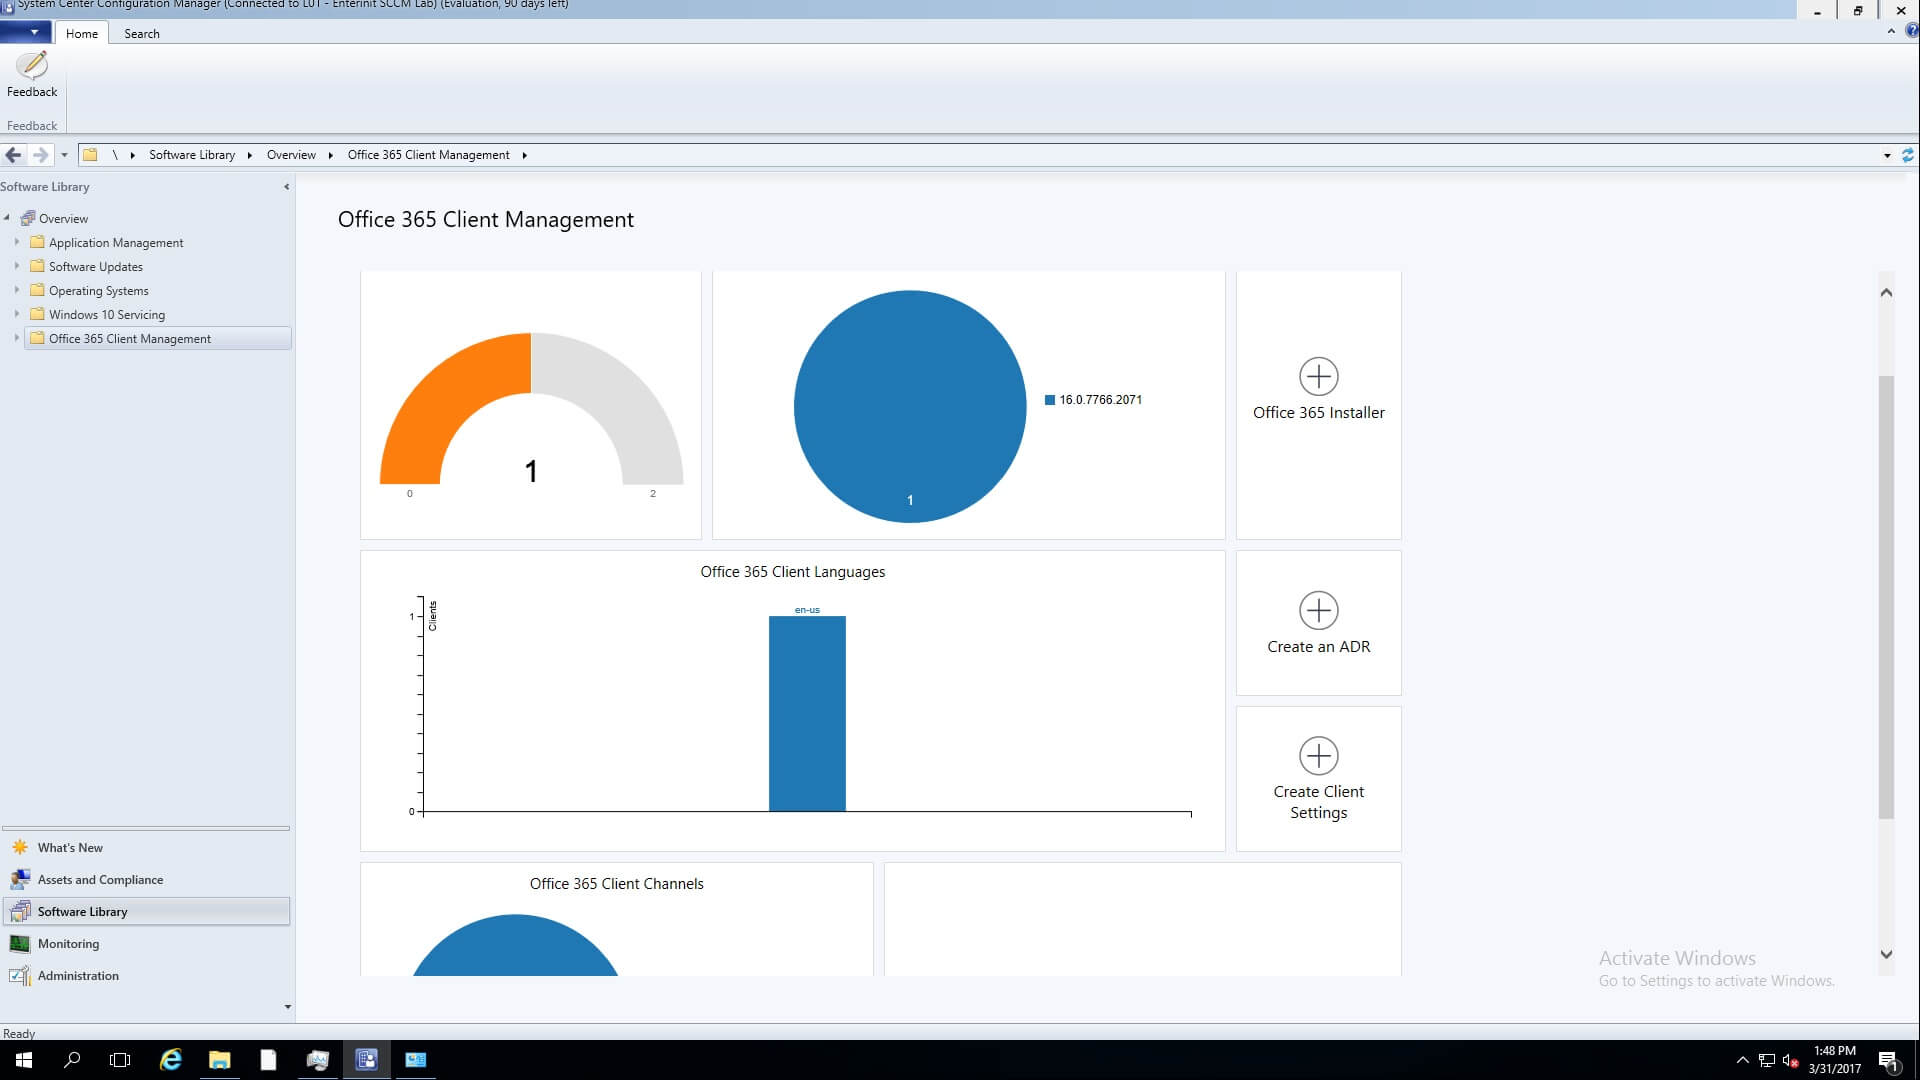Click the Office 365 Installer plus icon
The width and height of the screenshot is (1920, 1080).
1318,376
